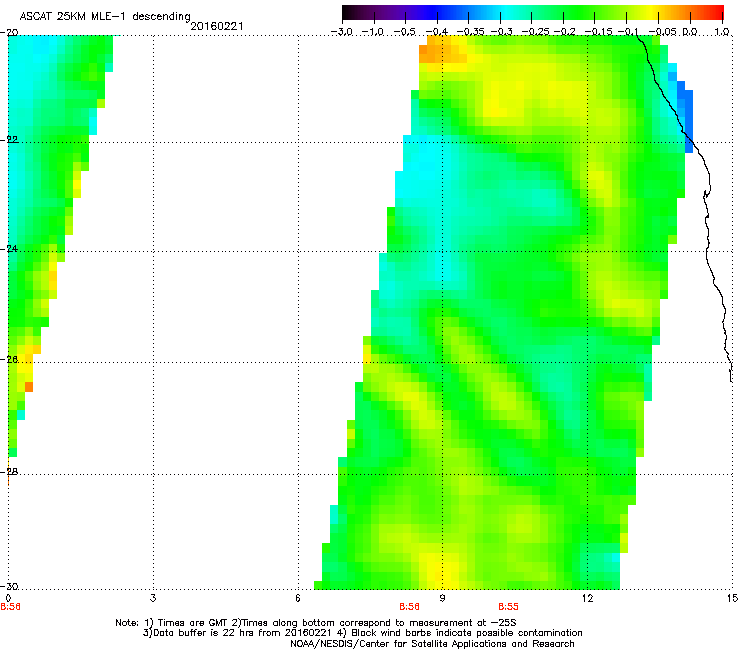
Task: Click the '-3.0' color scale label
Action: pos(341,32)
